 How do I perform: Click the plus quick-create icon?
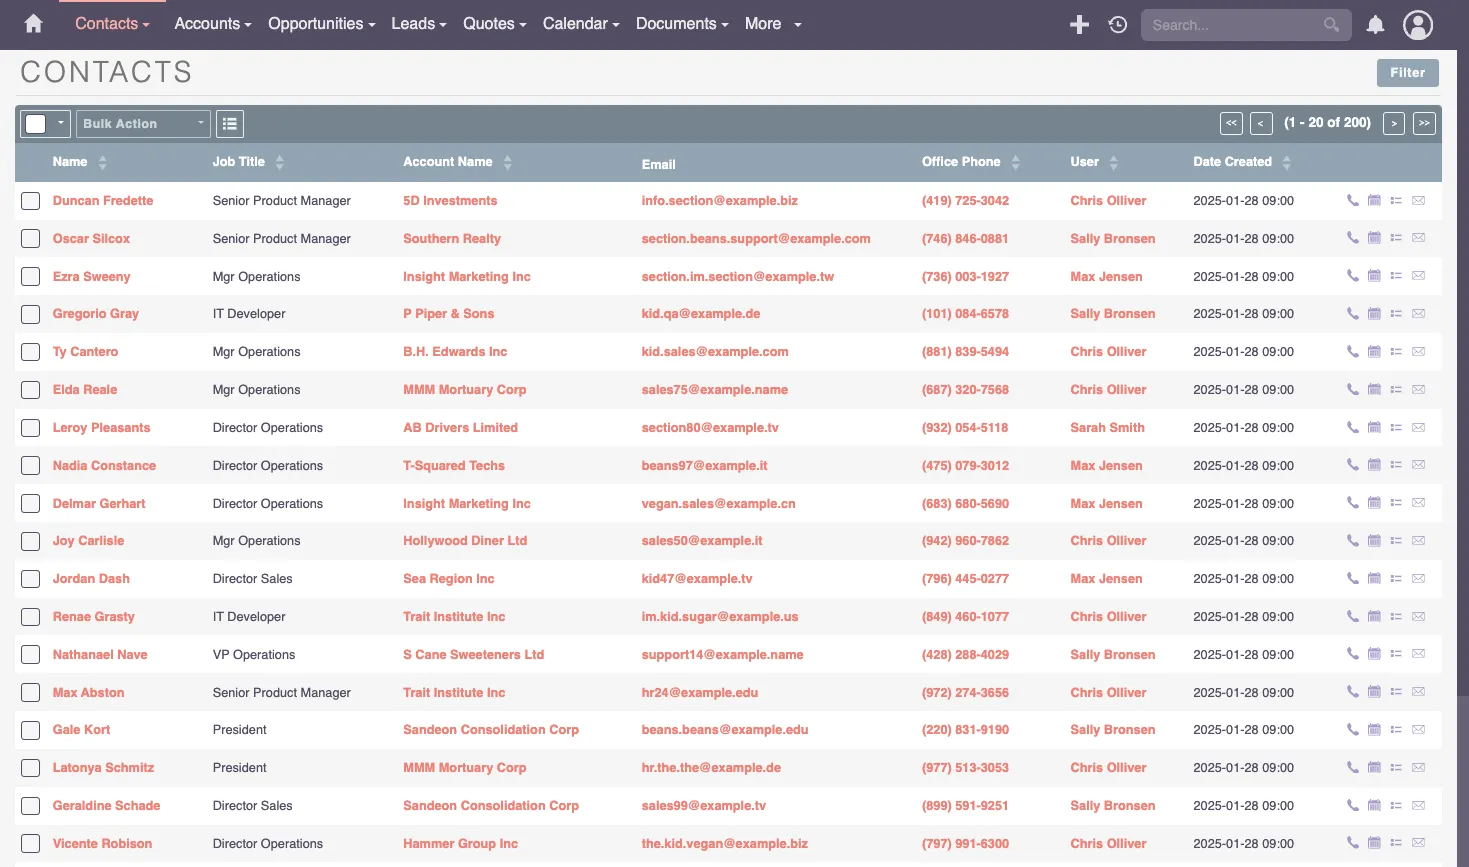tap(1079, 25)
